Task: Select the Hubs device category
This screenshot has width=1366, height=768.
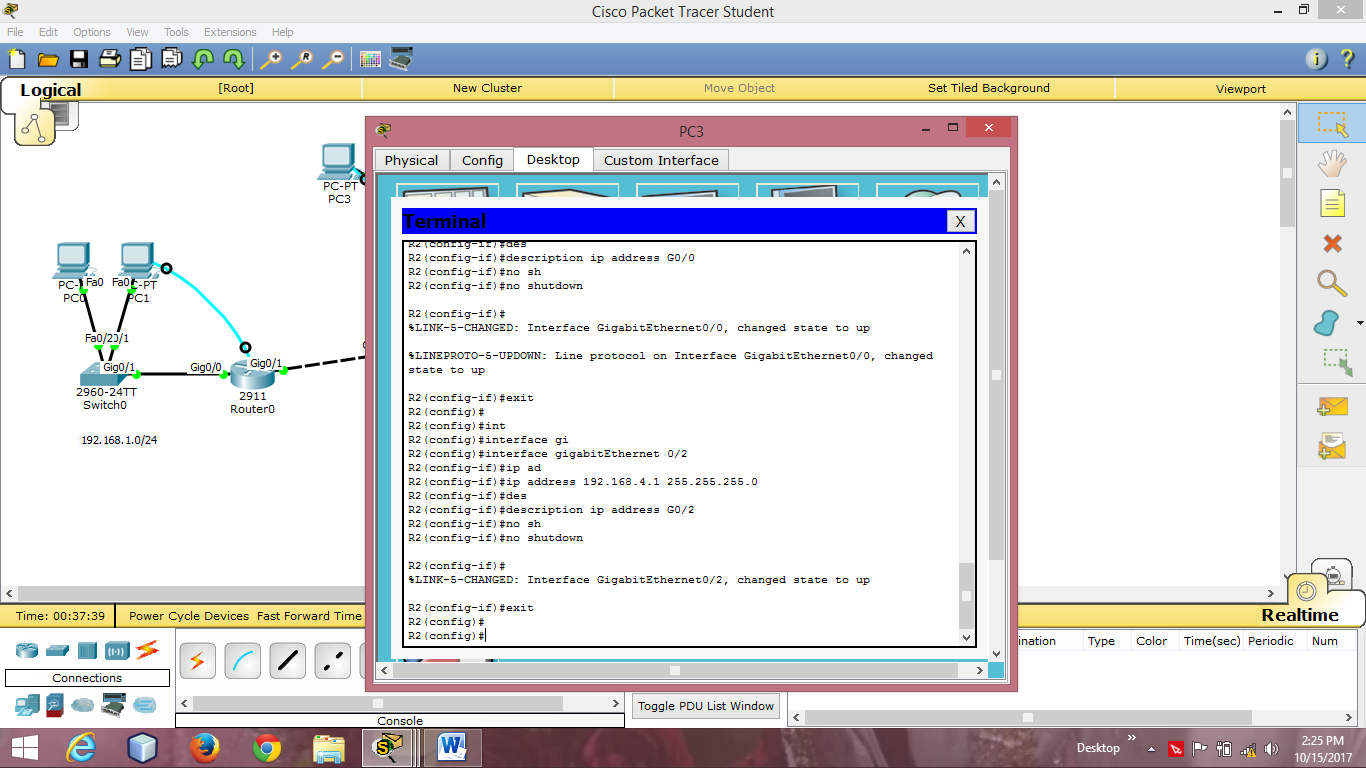Action: pyautogui.click(x=87, y=650)
